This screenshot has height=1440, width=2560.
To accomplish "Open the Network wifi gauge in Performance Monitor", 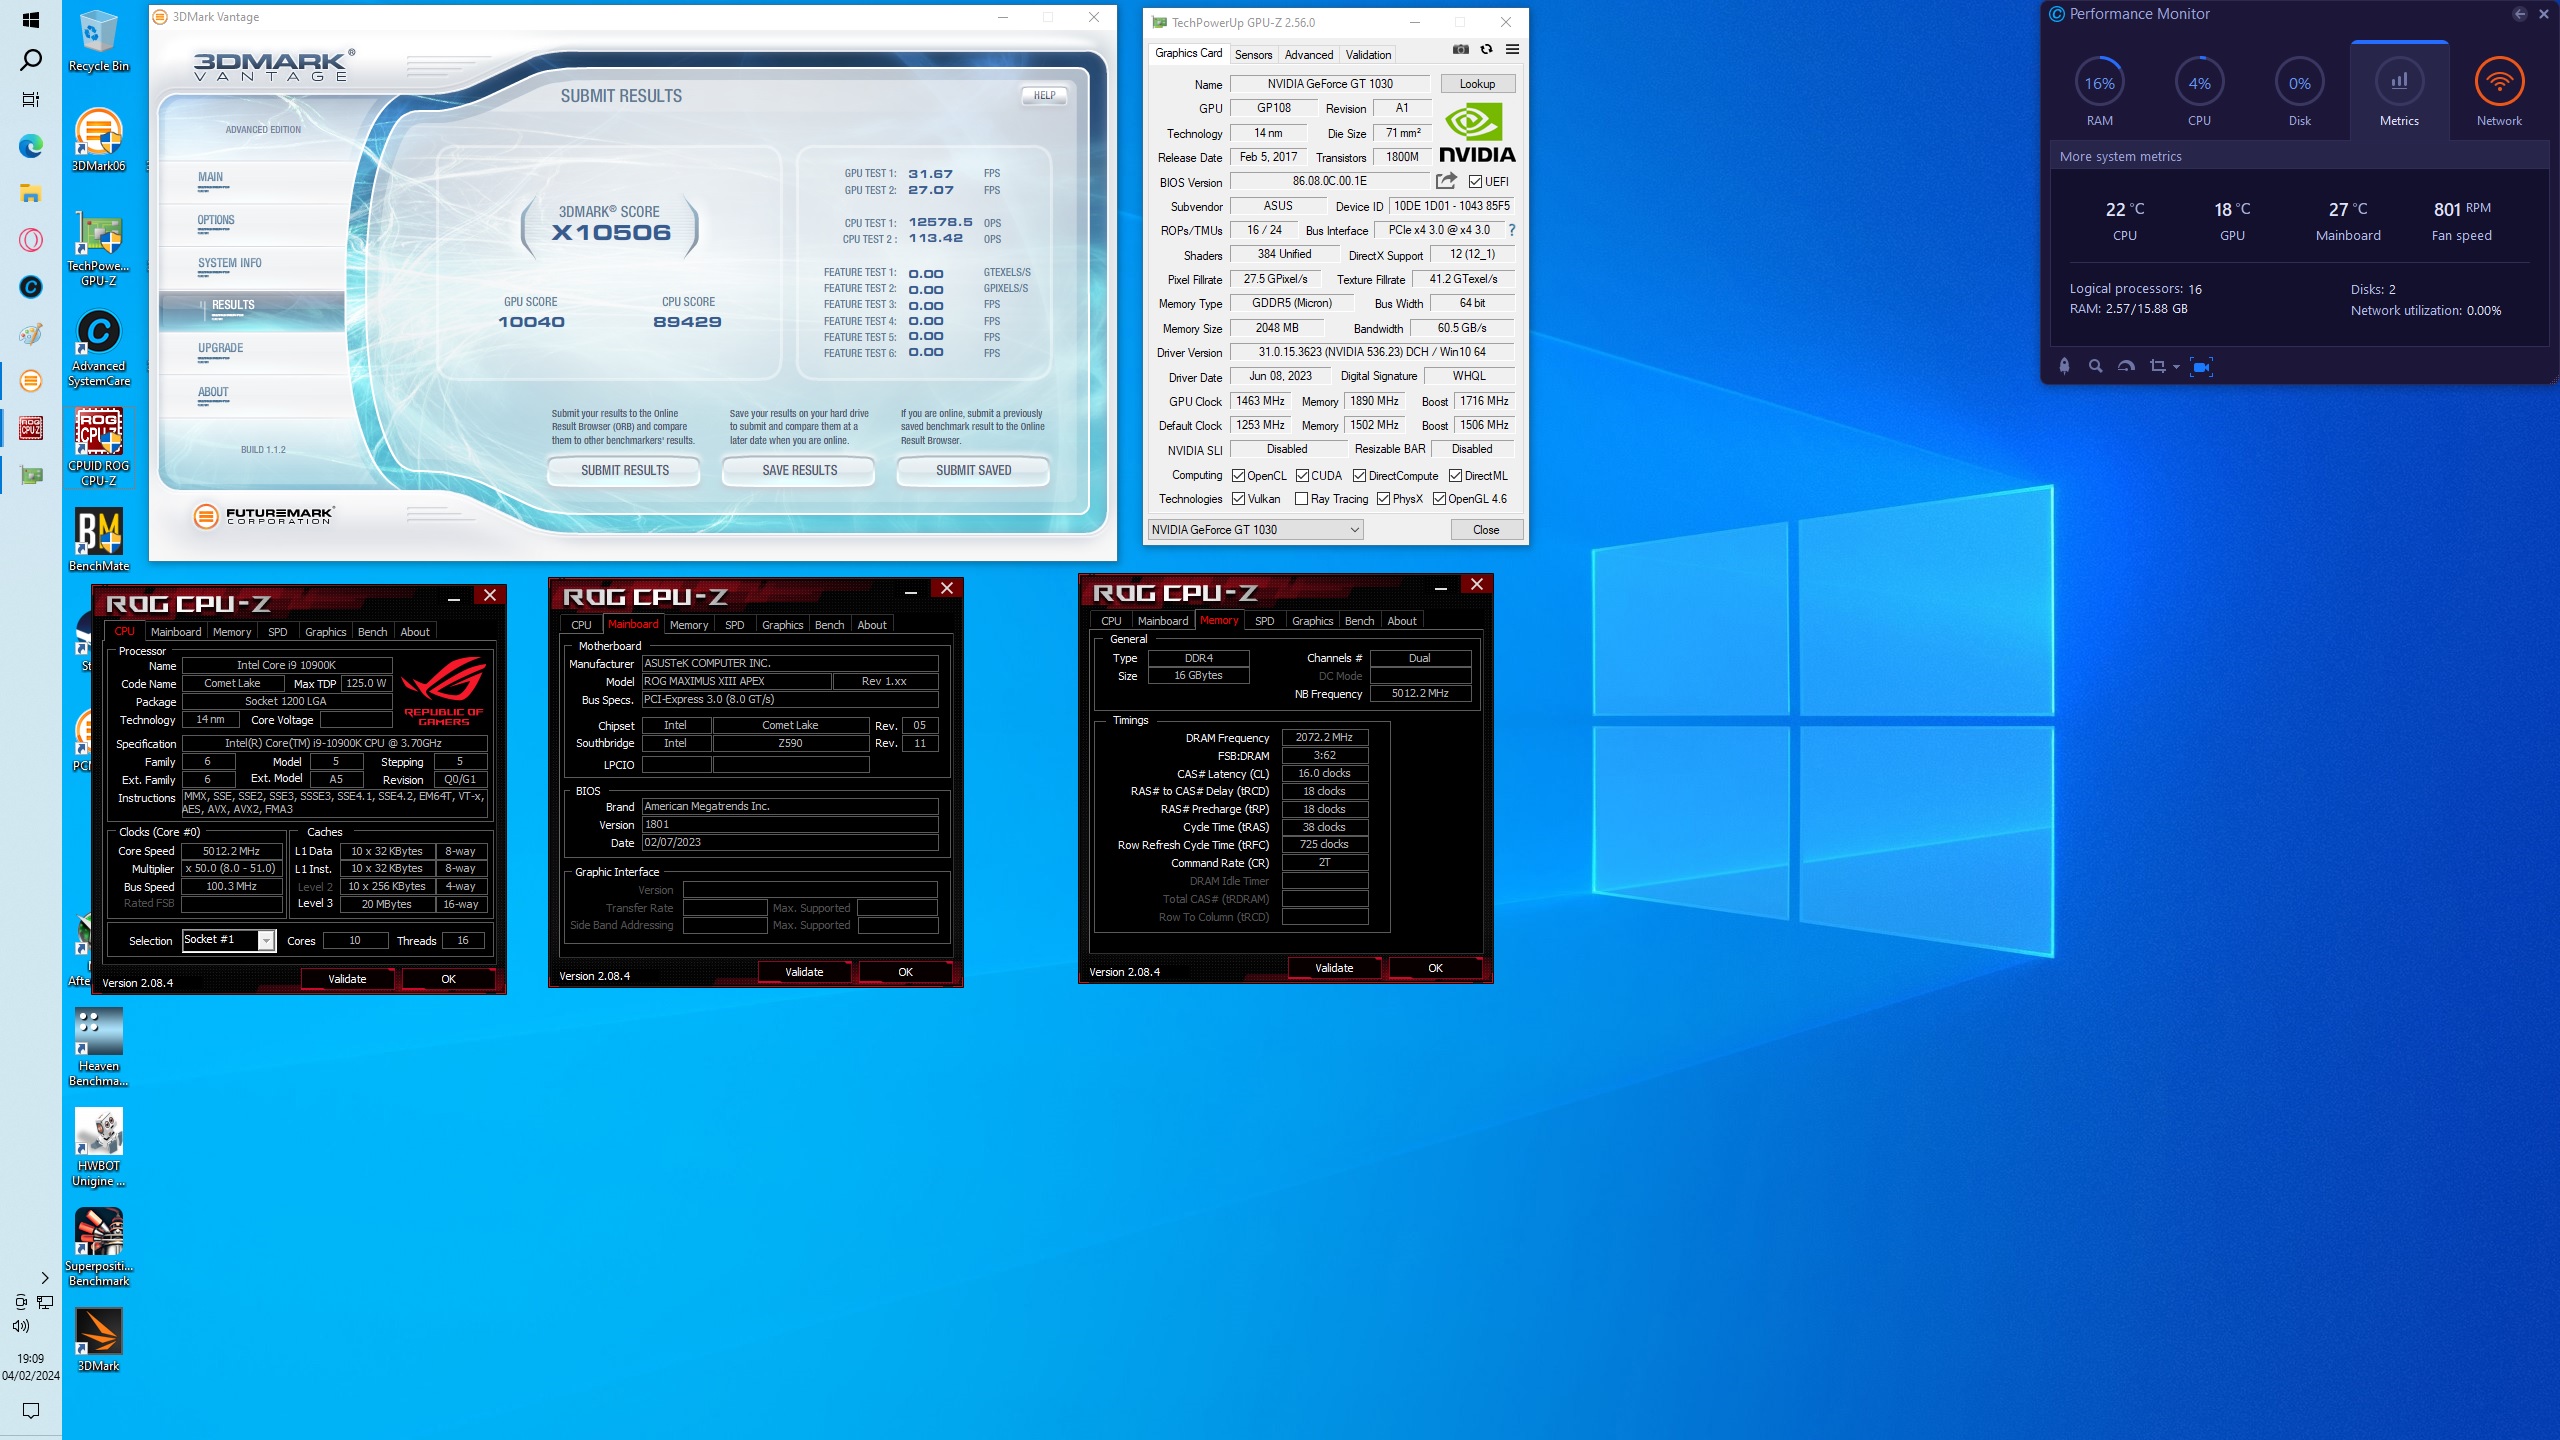I will 2499,83.
